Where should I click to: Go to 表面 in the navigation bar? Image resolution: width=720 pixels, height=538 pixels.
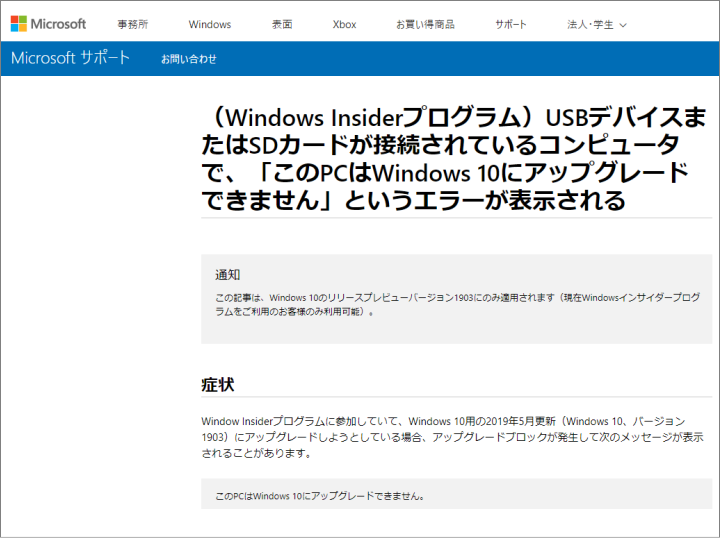[281, 24]
